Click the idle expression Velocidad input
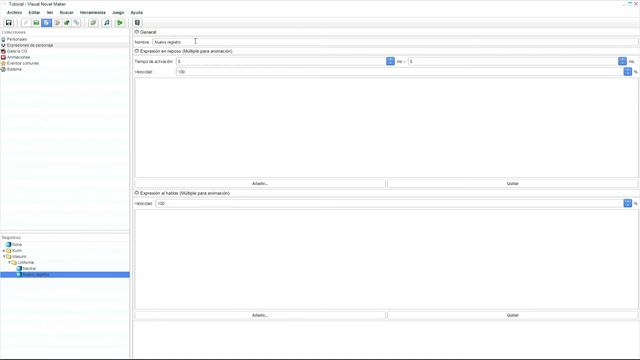The width and height of the screenshot is (640, 360). [400, 72]
